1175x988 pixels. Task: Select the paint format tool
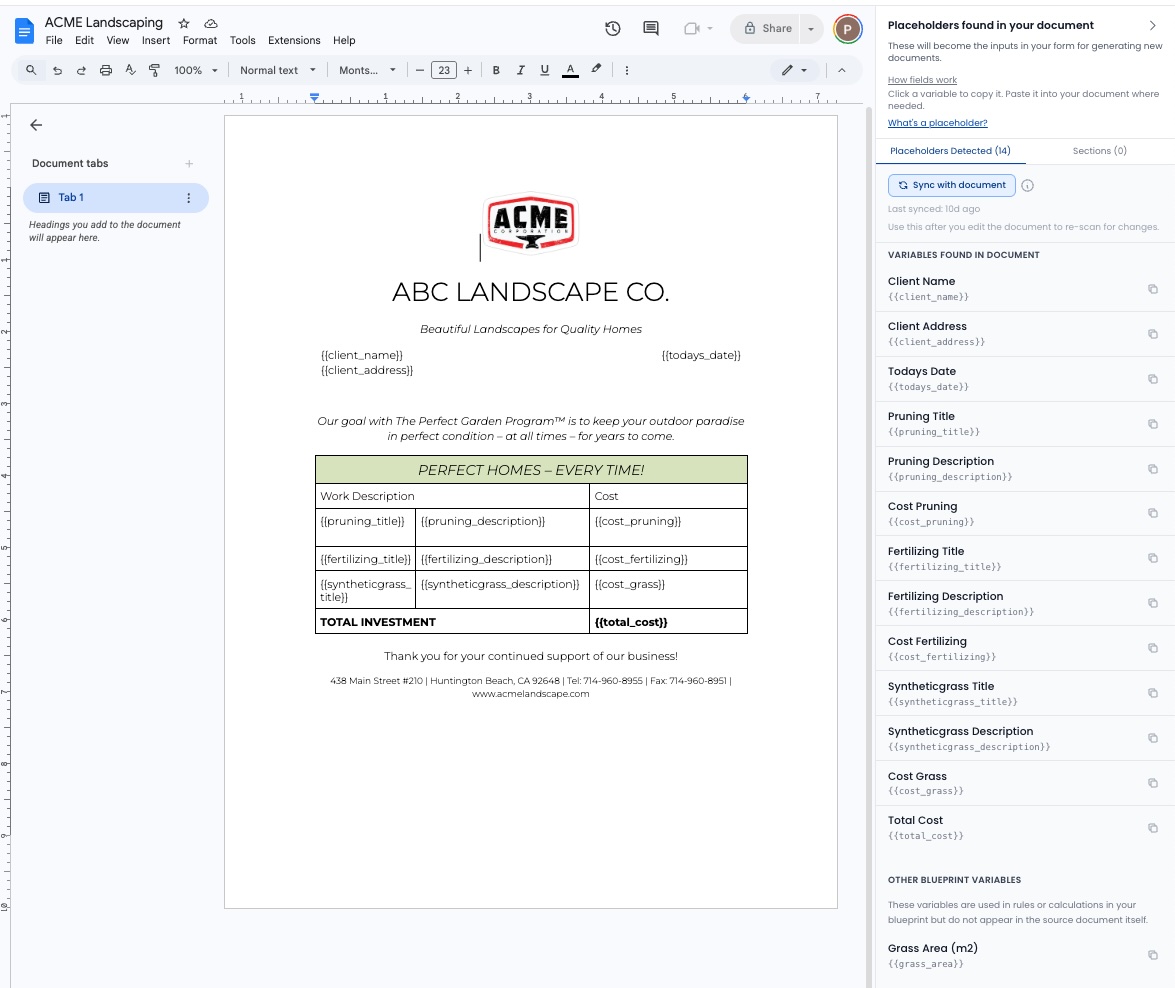(x=154, y=70)
